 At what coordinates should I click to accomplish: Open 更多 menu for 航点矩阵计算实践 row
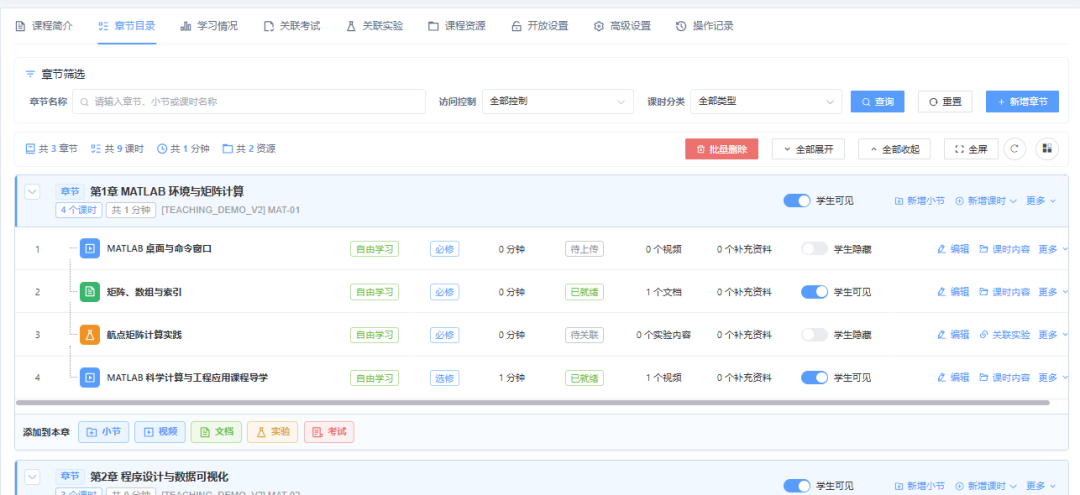point(1053,335)
